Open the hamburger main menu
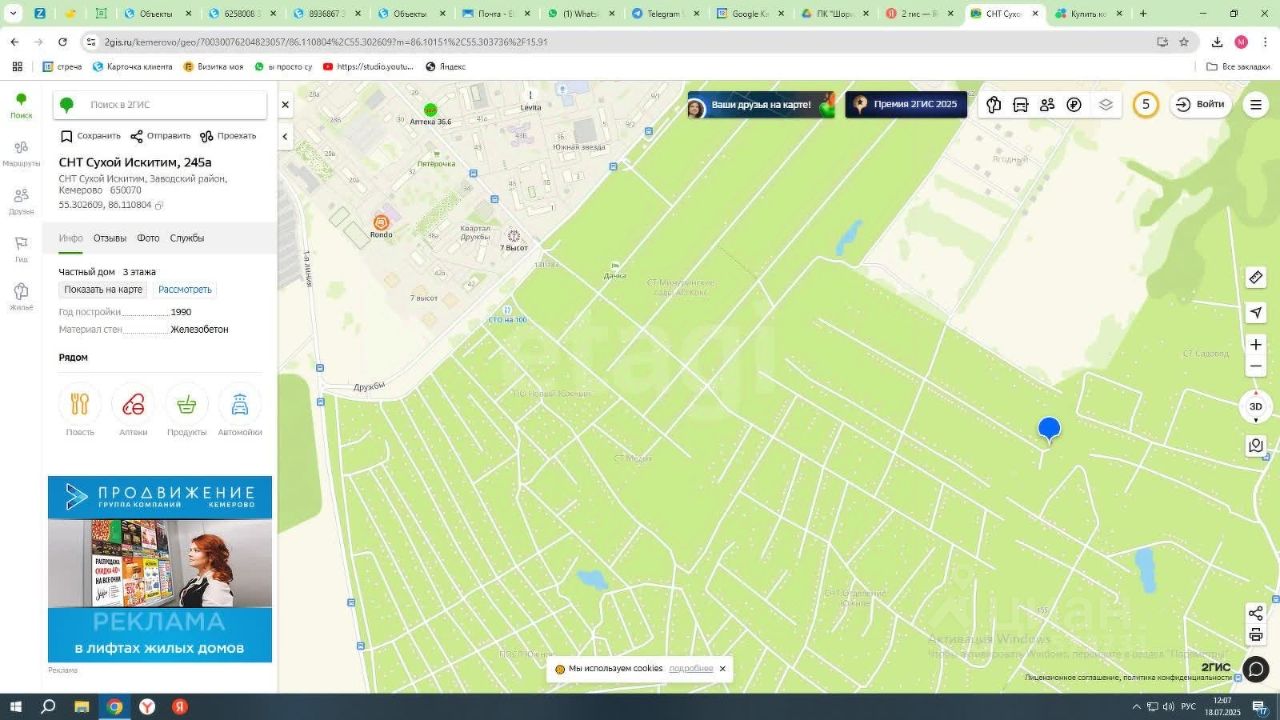 (x=1256, y=105)
